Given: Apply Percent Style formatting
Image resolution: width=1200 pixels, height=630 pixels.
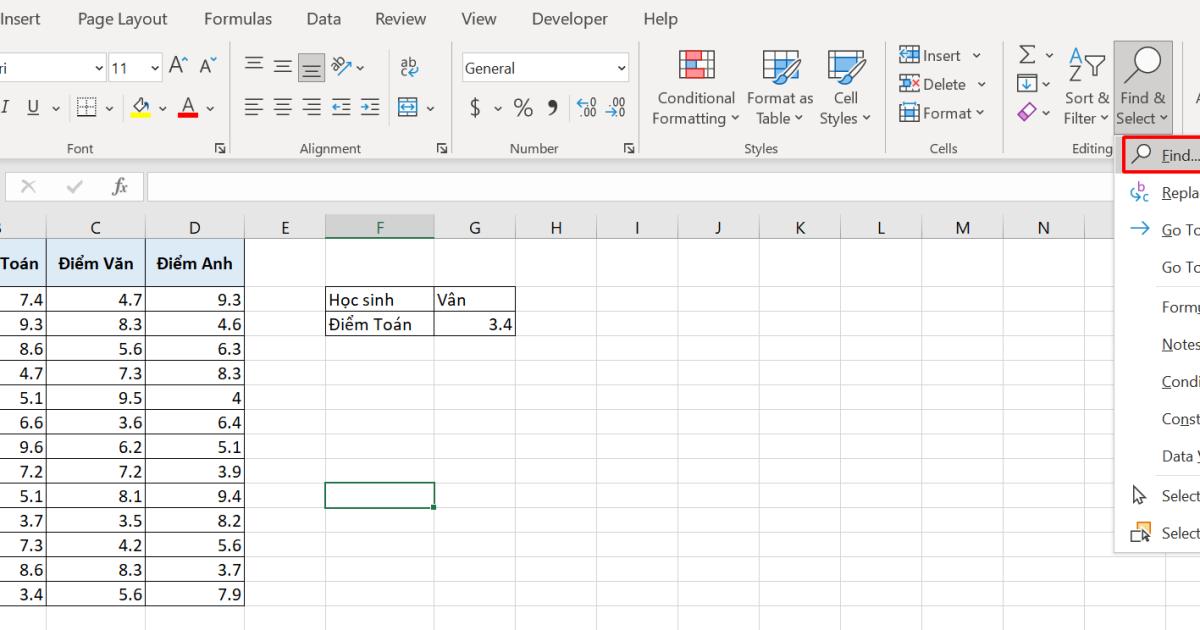Looking at the screenshot, I should [522, 108].
